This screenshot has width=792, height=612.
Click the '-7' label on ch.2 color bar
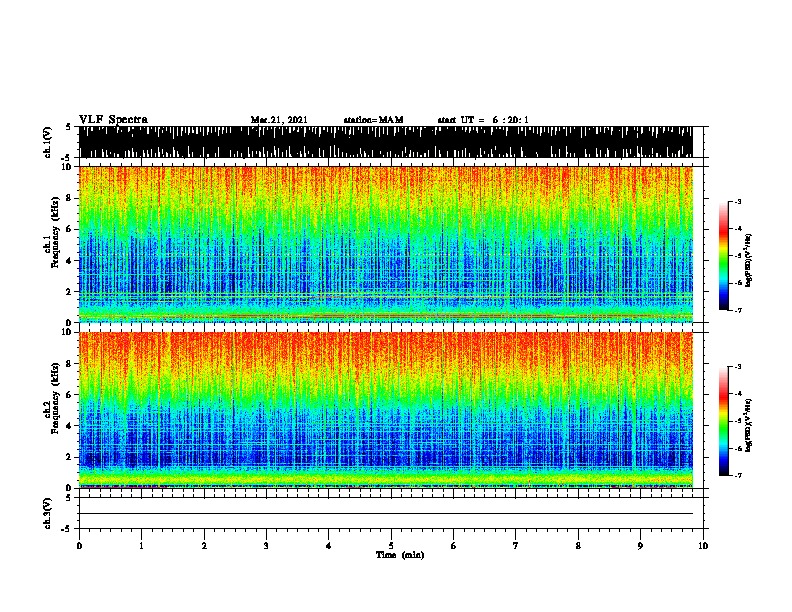point(738,475)
